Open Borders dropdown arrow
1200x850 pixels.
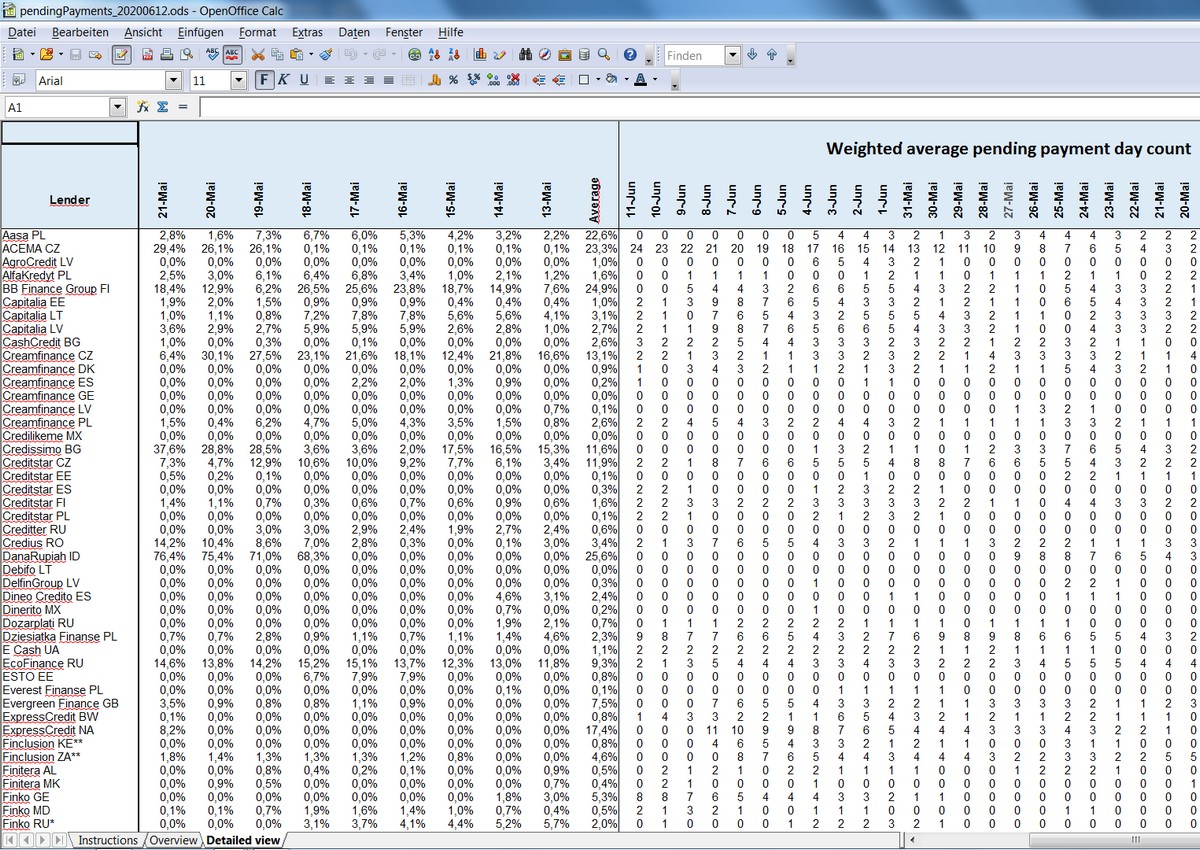(598, 80)
